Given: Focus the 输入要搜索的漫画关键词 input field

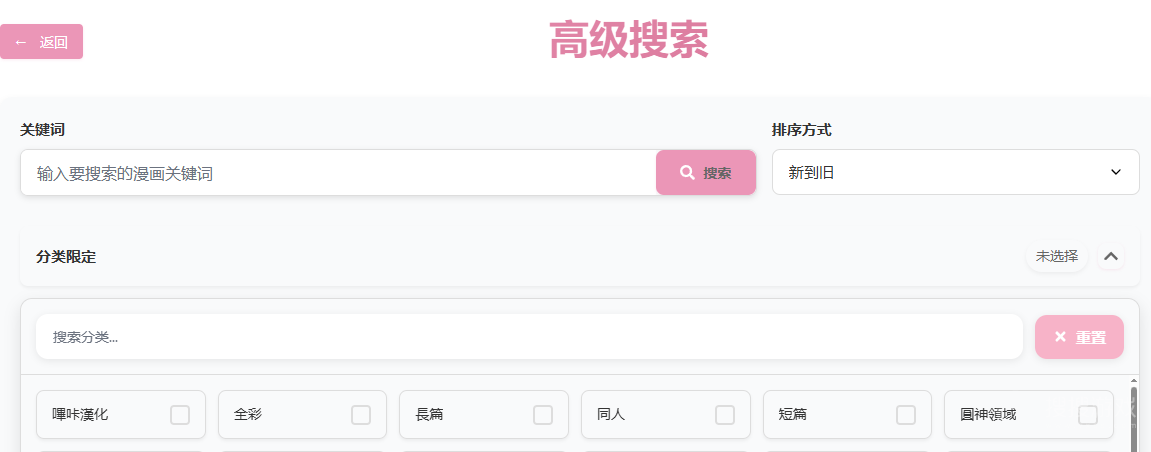Looking at the screenshot, I should point(338,172).
